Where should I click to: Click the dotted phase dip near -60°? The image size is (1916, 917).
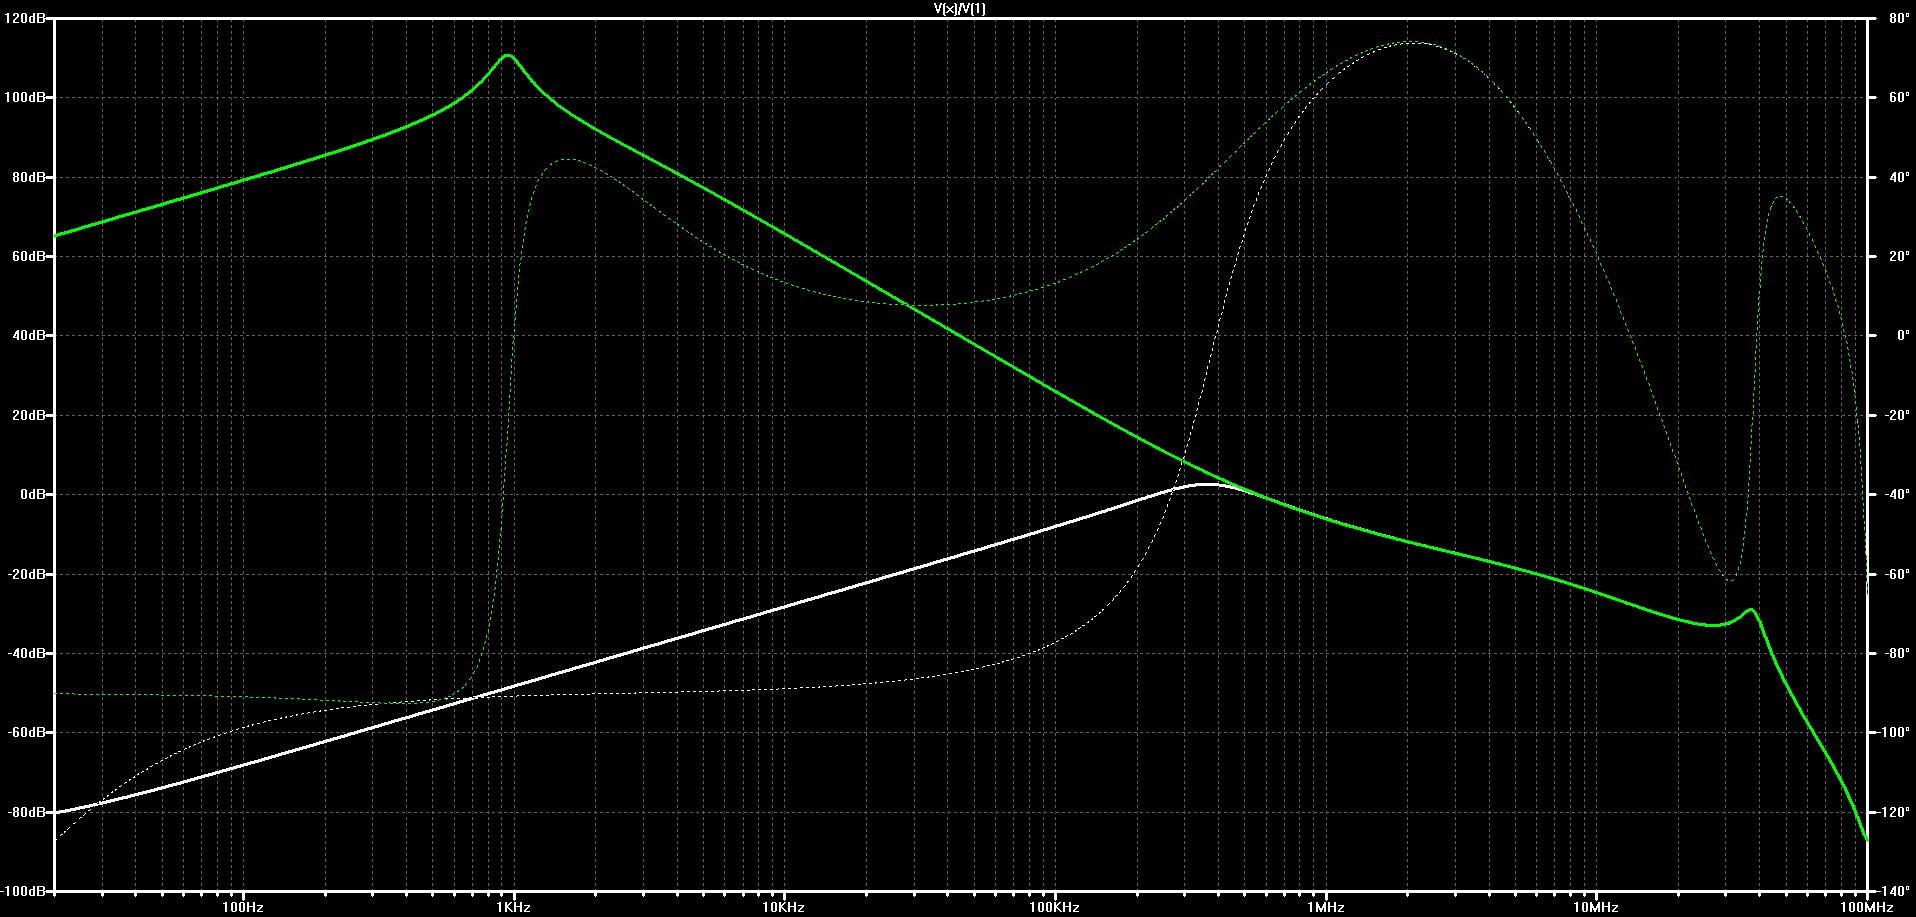(1731, 579)
